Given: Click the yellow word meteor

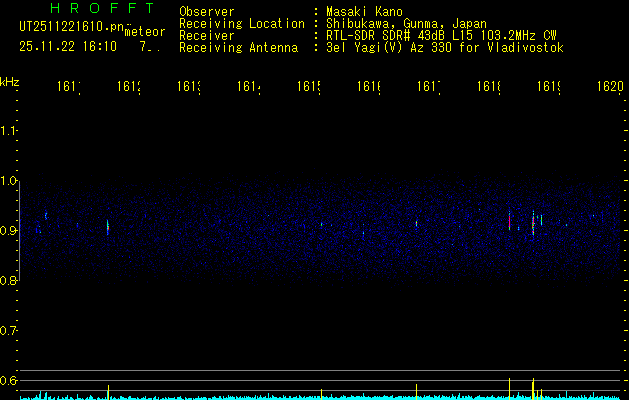Looking at the screenshot, I should (x=145, y=32).
